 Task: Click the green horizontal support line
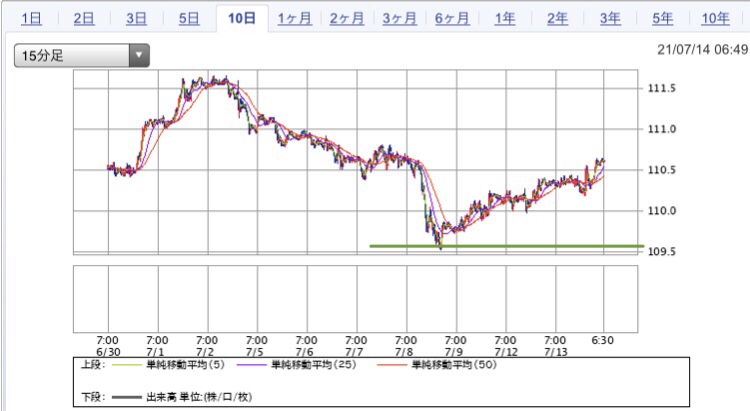click(507, 246)
